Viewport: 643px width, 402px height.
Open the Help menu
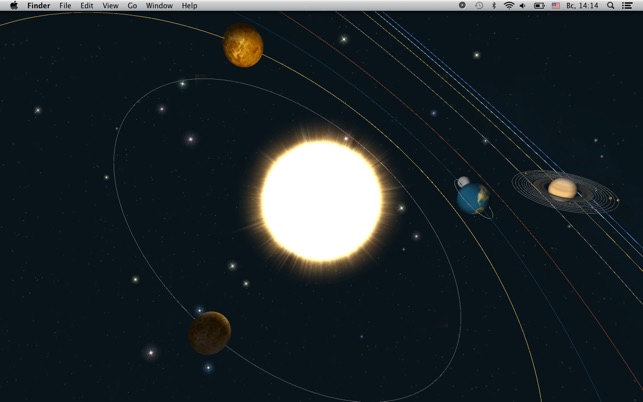point(189,6)
